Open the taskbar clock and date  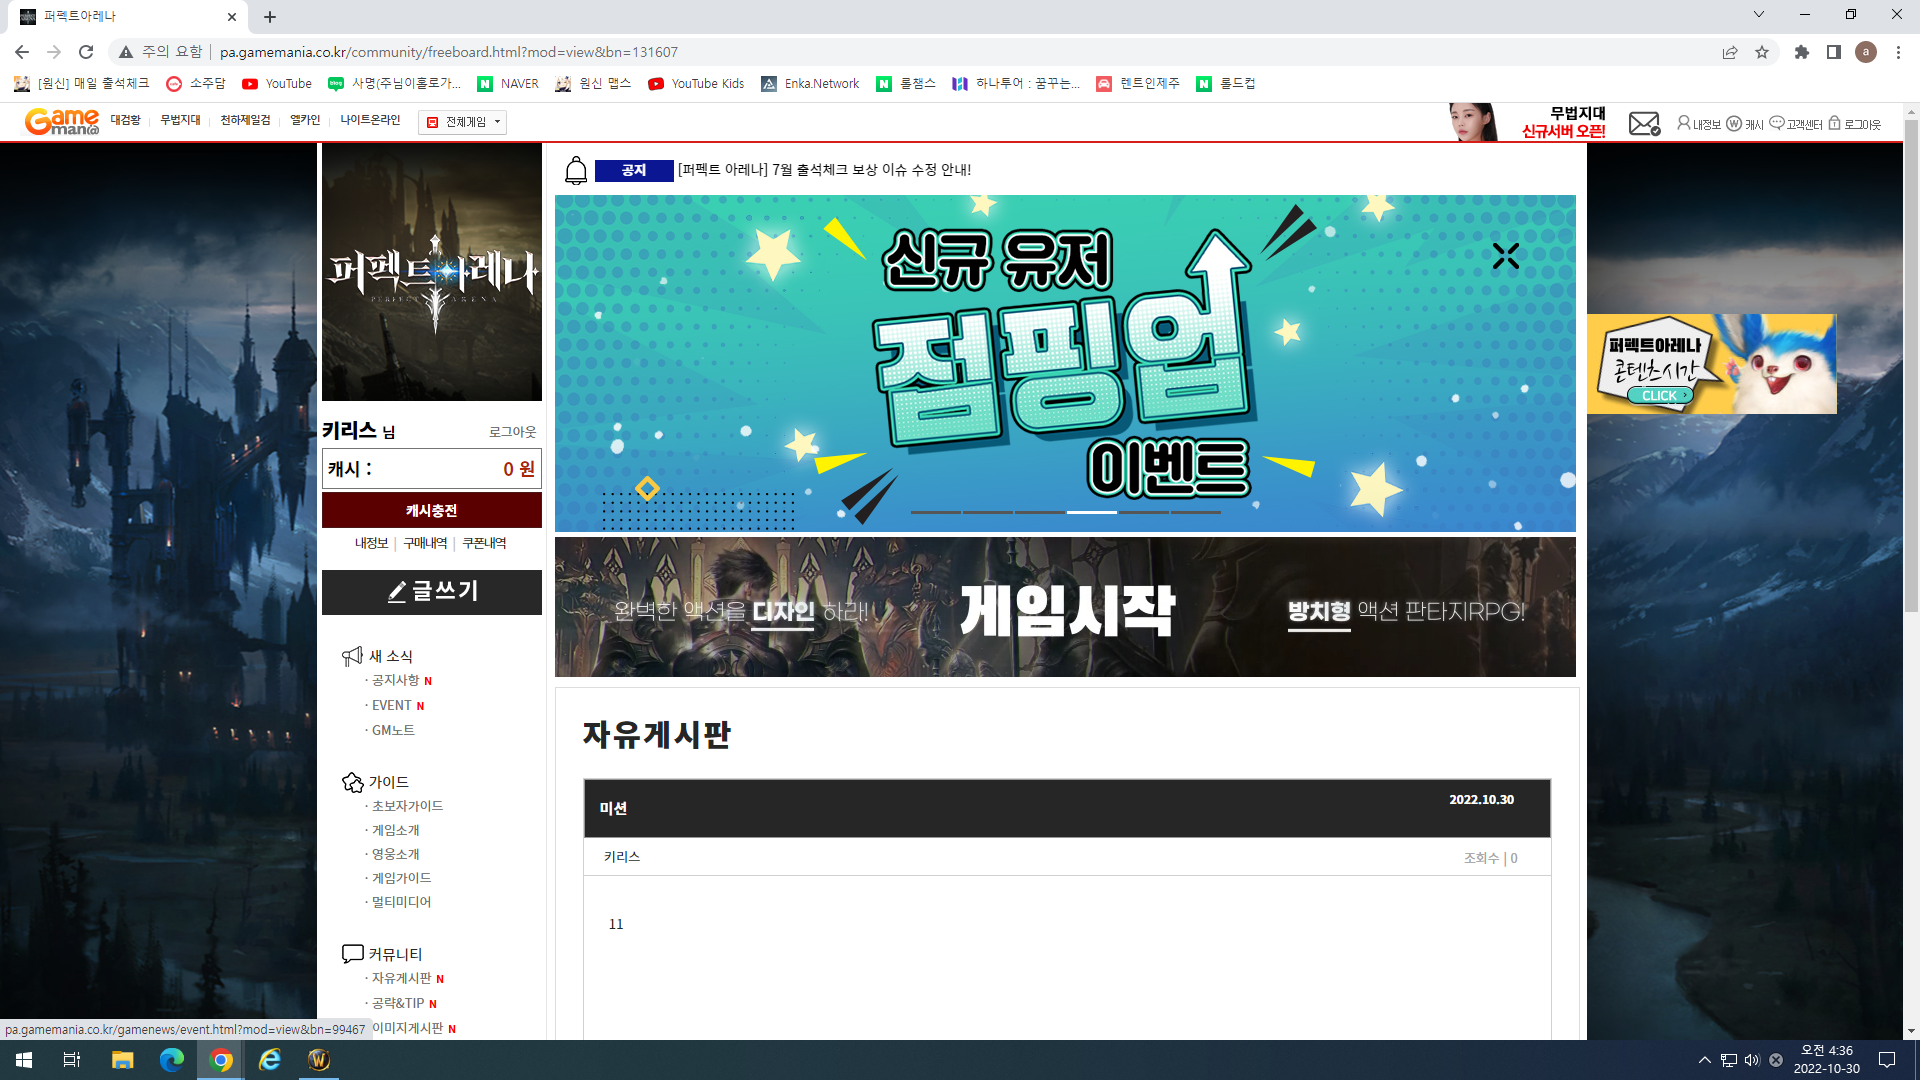point(1826,1060)
